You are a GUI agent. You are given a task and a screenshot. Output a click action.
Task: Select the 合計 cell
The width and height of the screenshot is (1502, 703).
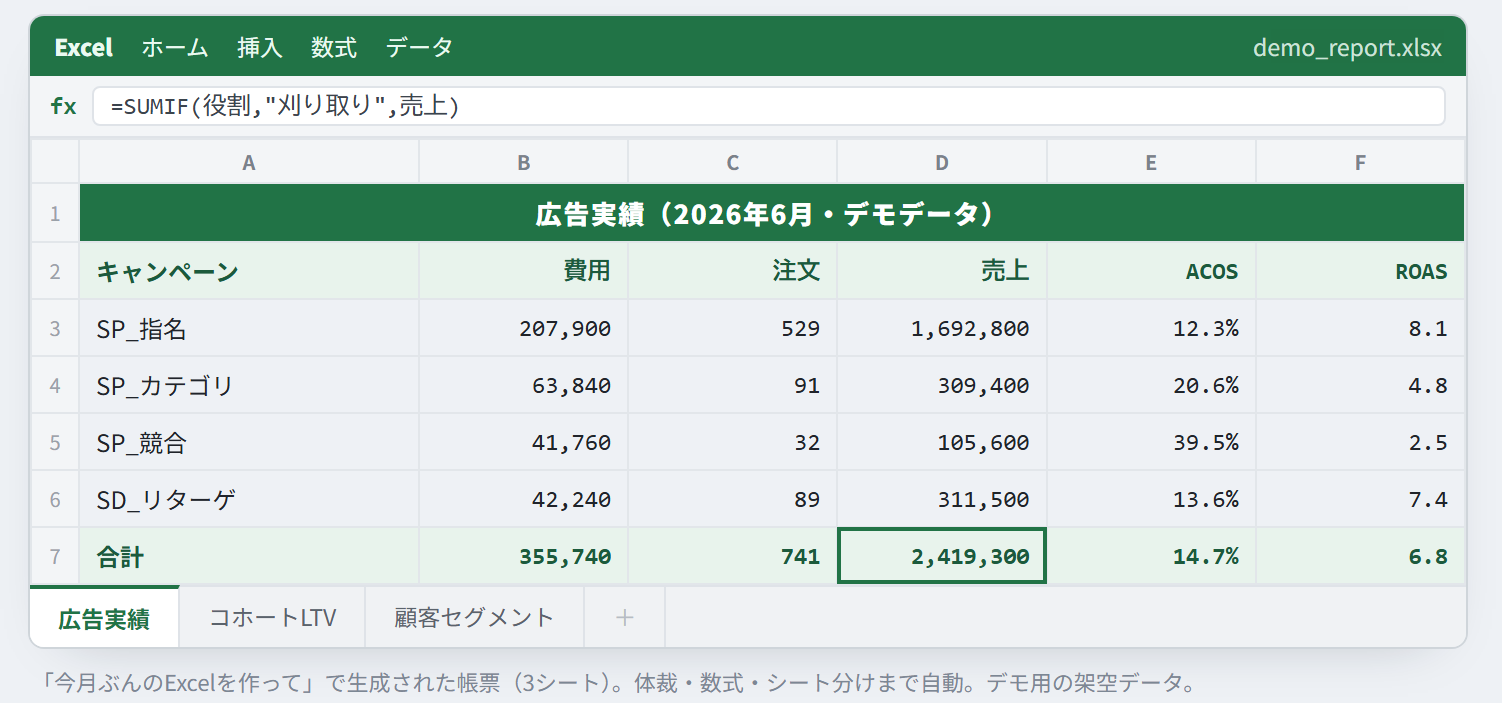click(x=249, y=556)
